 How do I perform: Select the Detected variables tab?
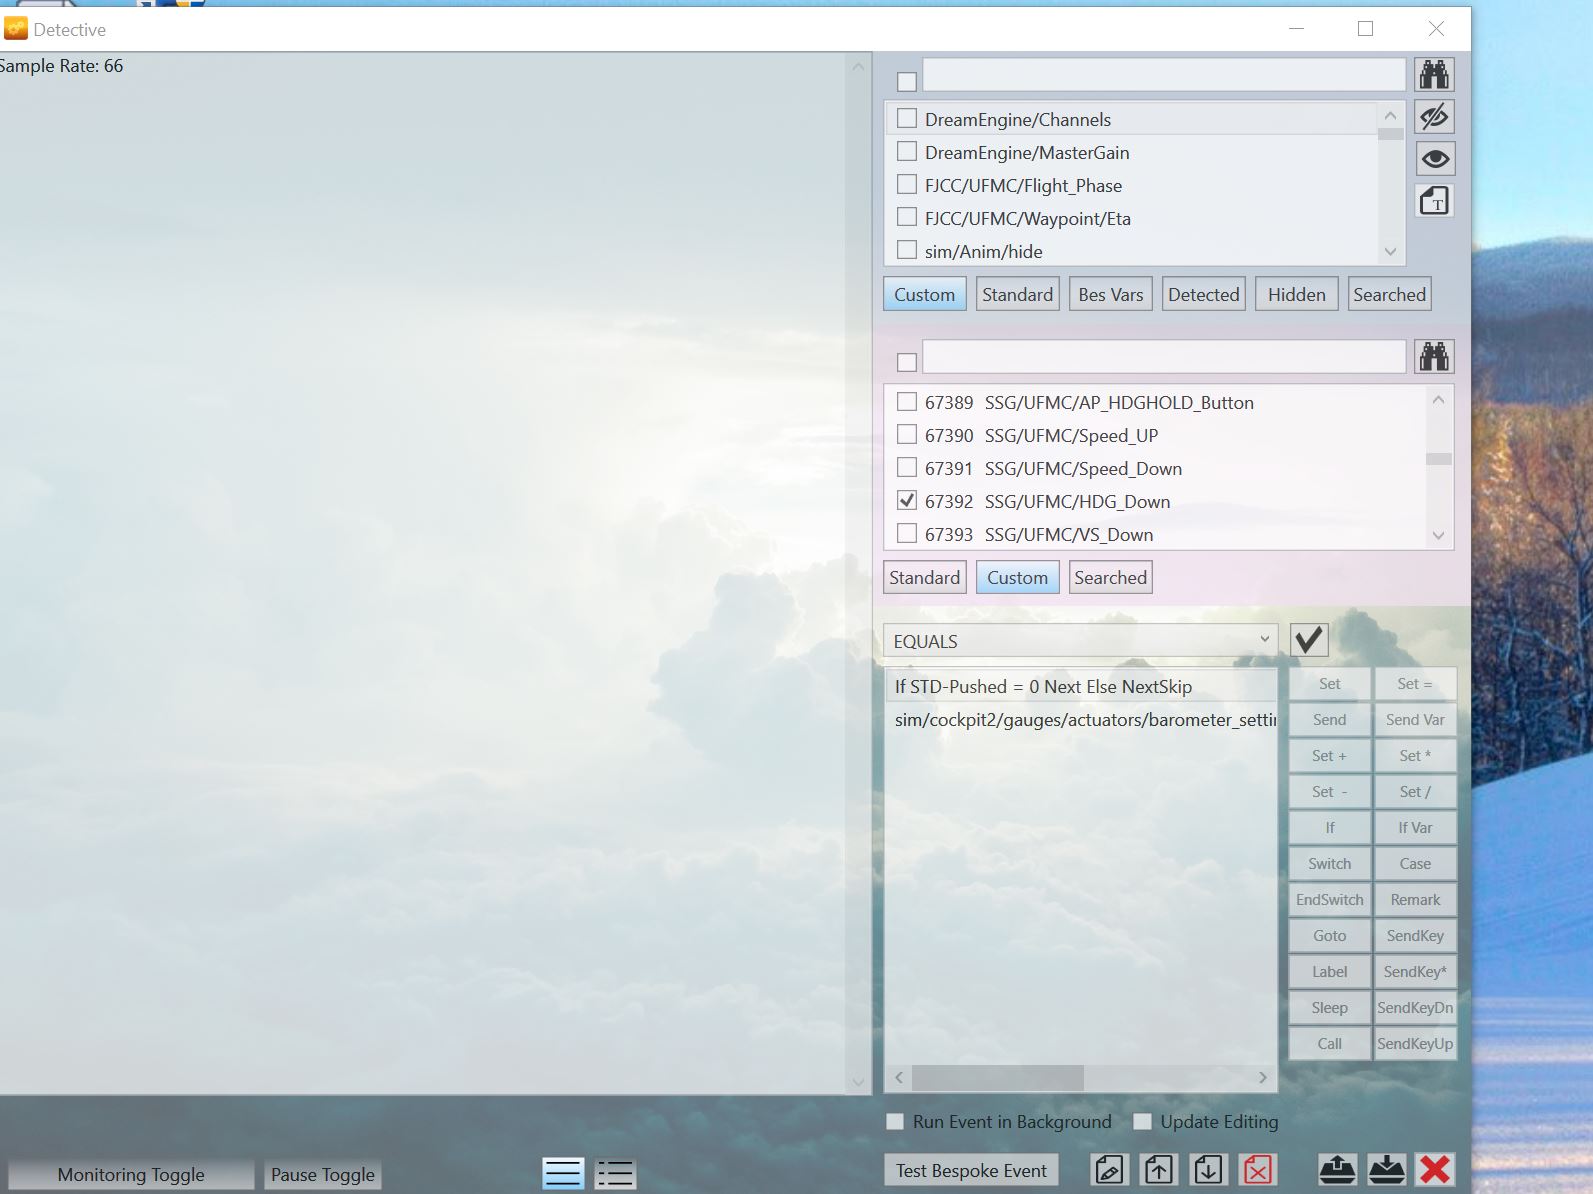pyautogui.click(x=1203, y=295)
